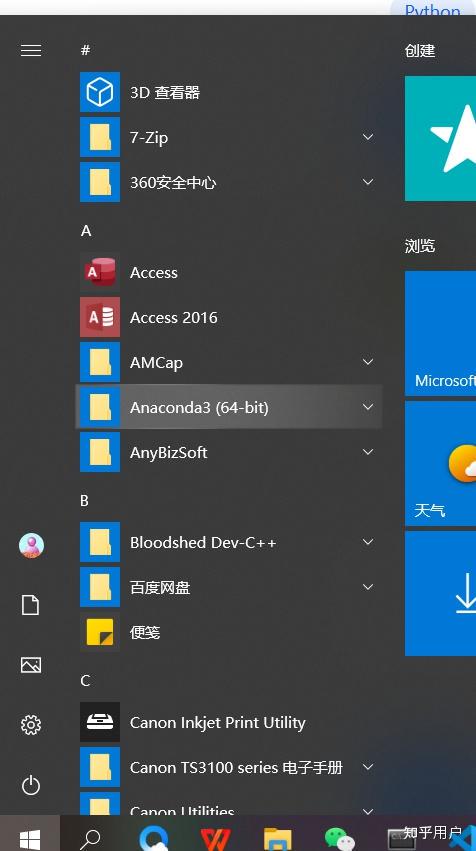This screenshot has width=476, height=851.
Task: Click the user account avatar
Action: pos(31,545)
